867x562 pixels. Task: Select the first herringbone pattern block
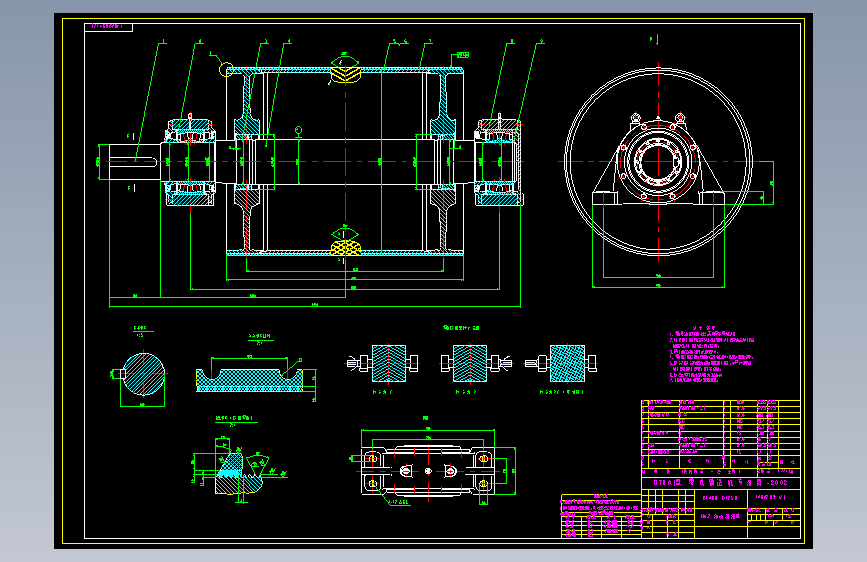coord(389,363)
